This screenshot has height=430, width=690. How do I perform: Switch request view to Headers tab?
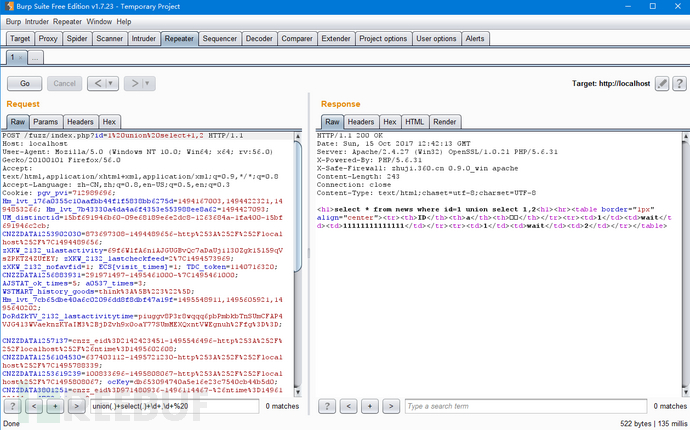point(80,122)
